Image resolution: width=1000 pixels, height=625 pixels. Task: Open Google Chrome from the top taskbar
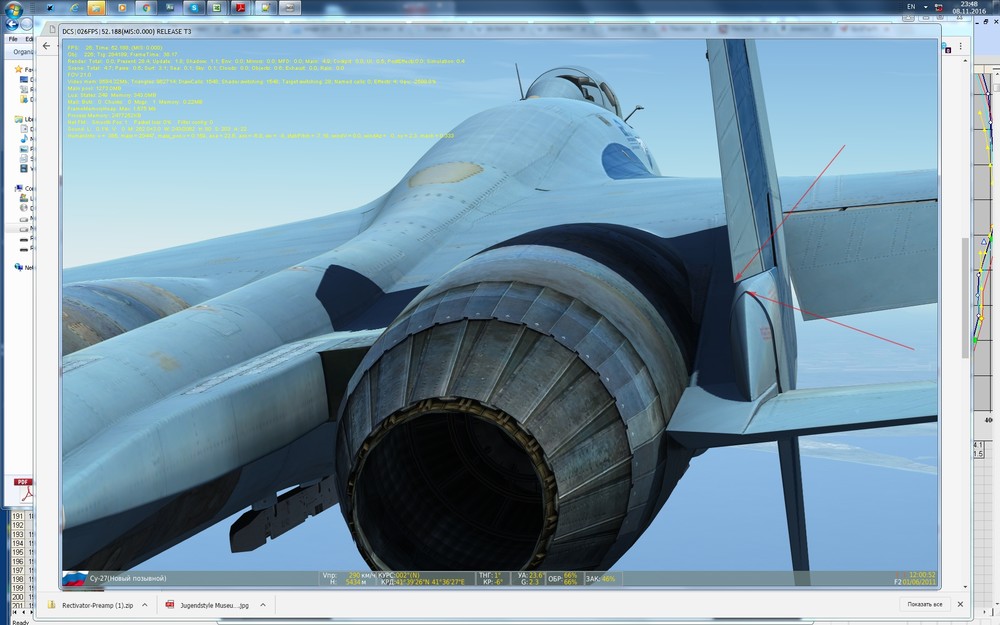[x=144, y=10]
